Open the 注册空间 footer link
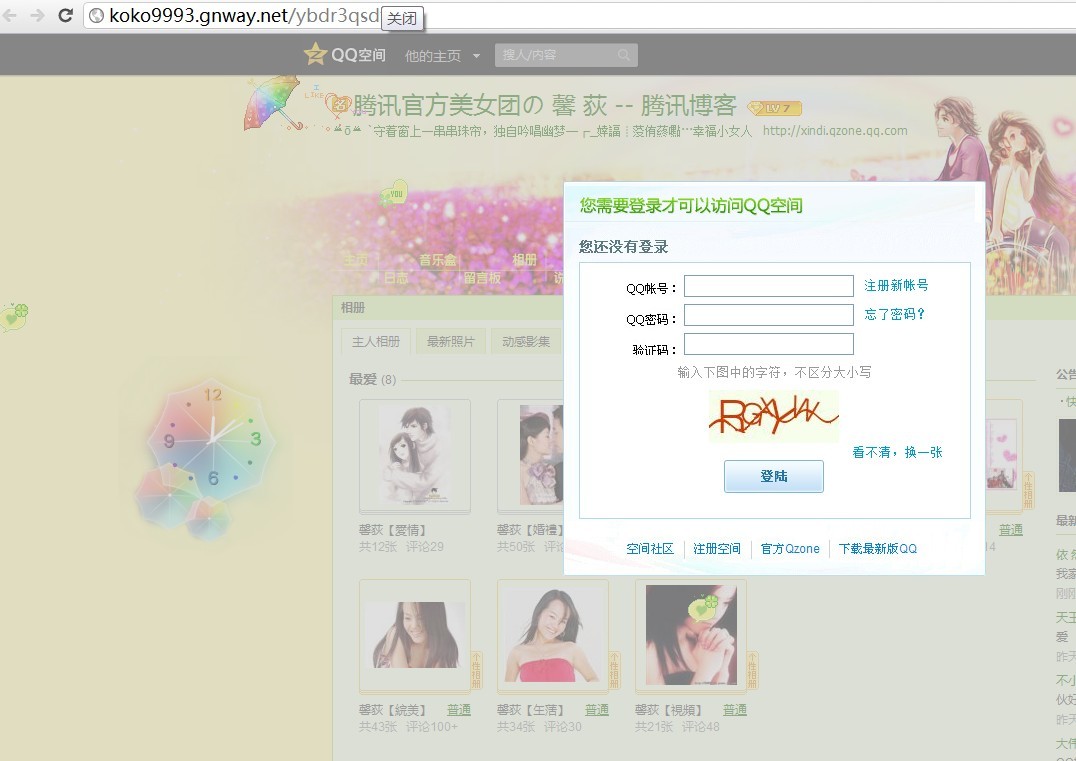The image size is (1076, 761). click(716, 548)
